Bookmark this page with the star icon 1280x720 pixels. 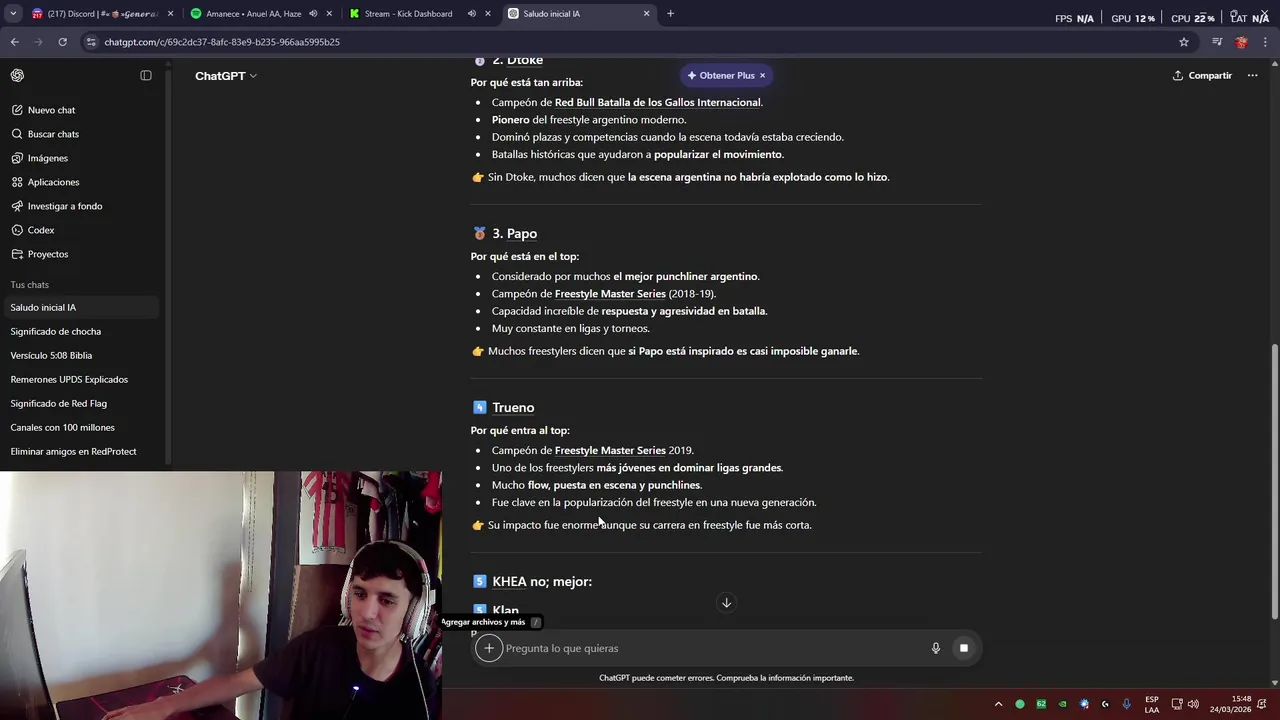pyautogui.click(x=1184, y=42)
